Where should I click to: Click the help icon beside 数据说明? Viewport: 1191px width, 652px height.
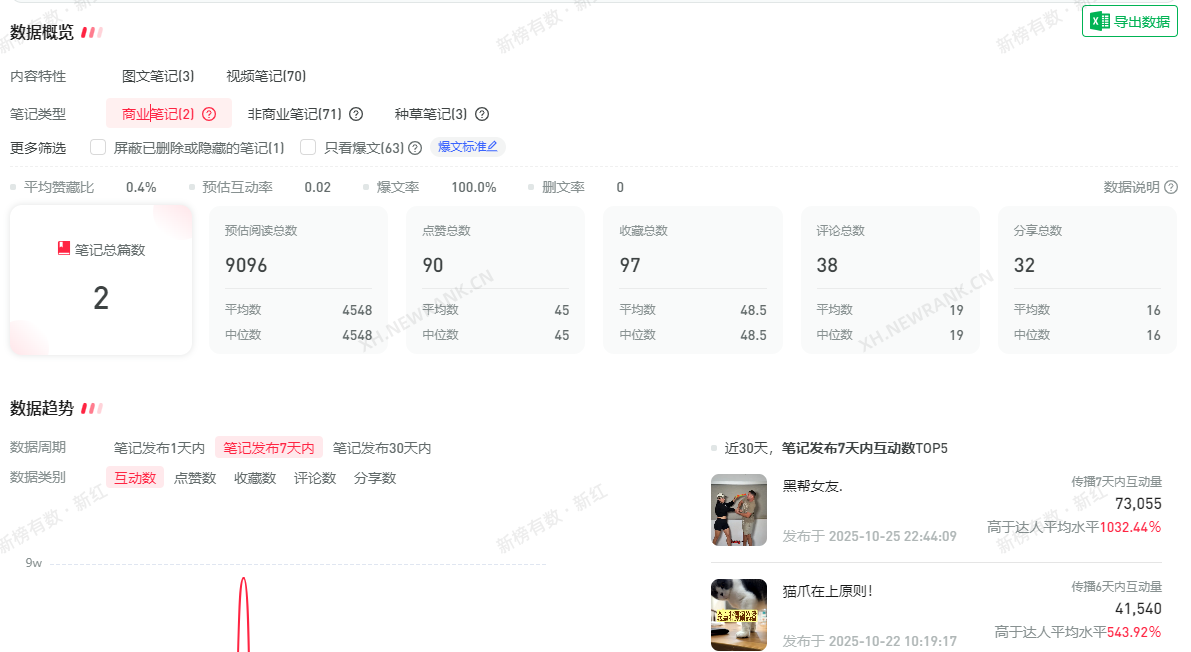[x=1171, y=187]
